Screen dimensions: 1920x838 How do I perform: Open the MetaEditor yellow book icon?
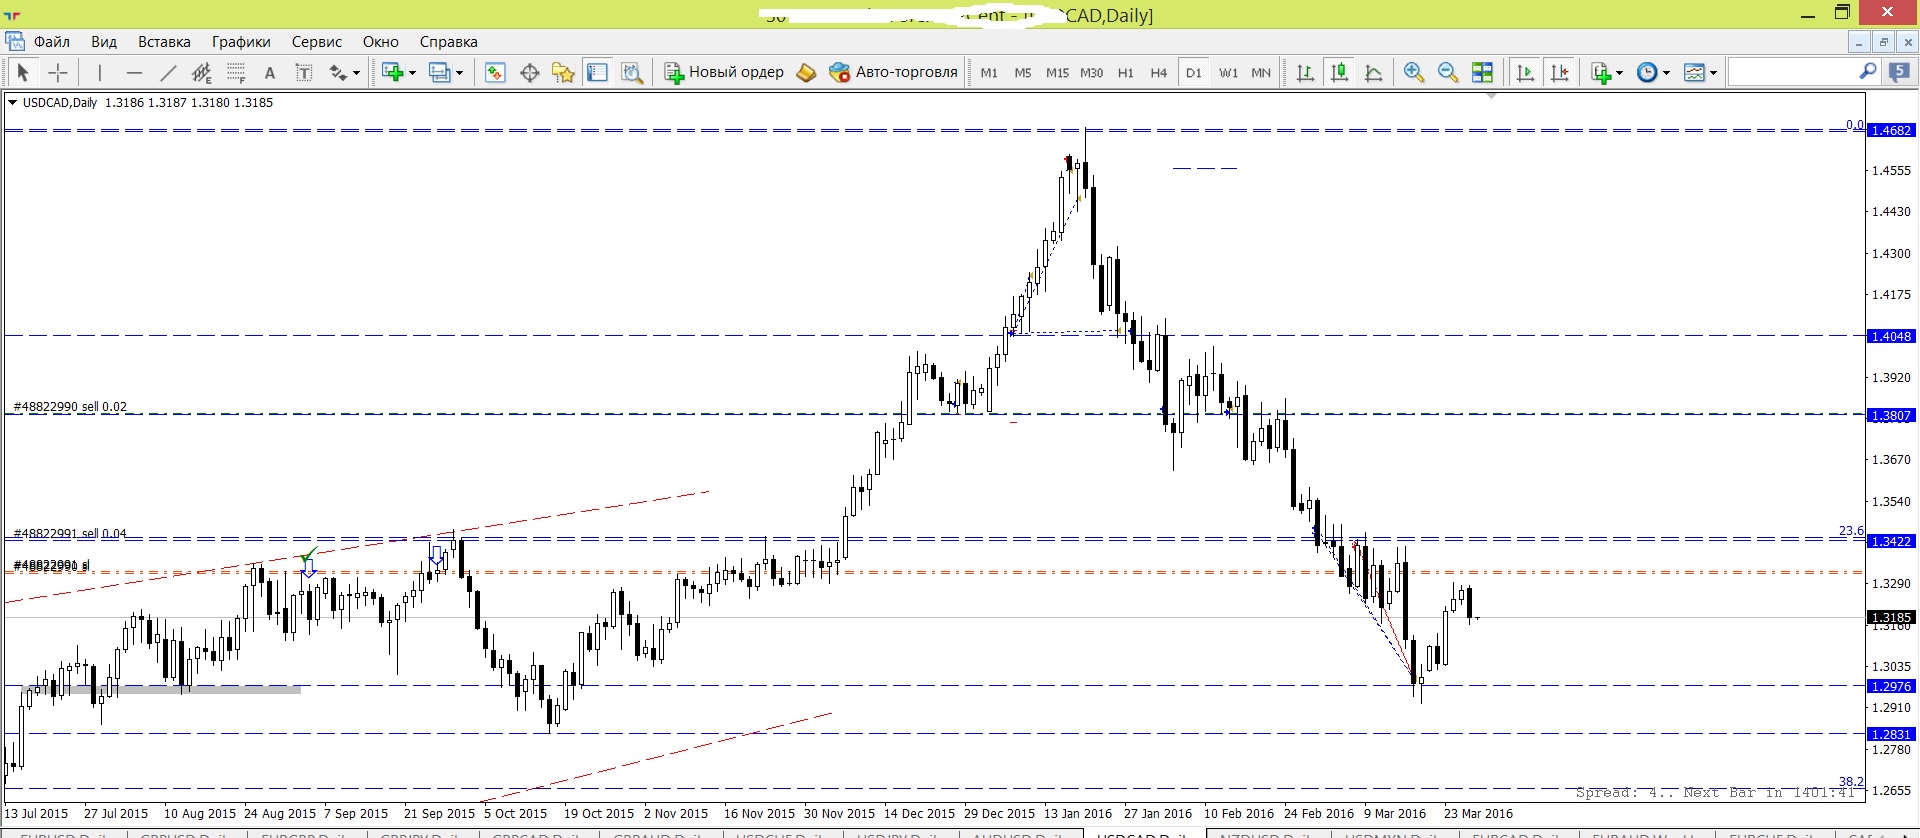pyautogui.click(x=806, y=72)
